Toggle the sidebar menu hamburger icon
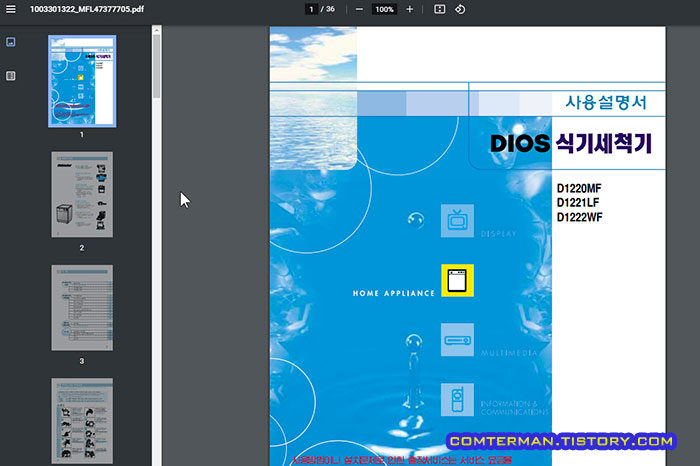This screenshot has height=466, width=700. (11, 9)
